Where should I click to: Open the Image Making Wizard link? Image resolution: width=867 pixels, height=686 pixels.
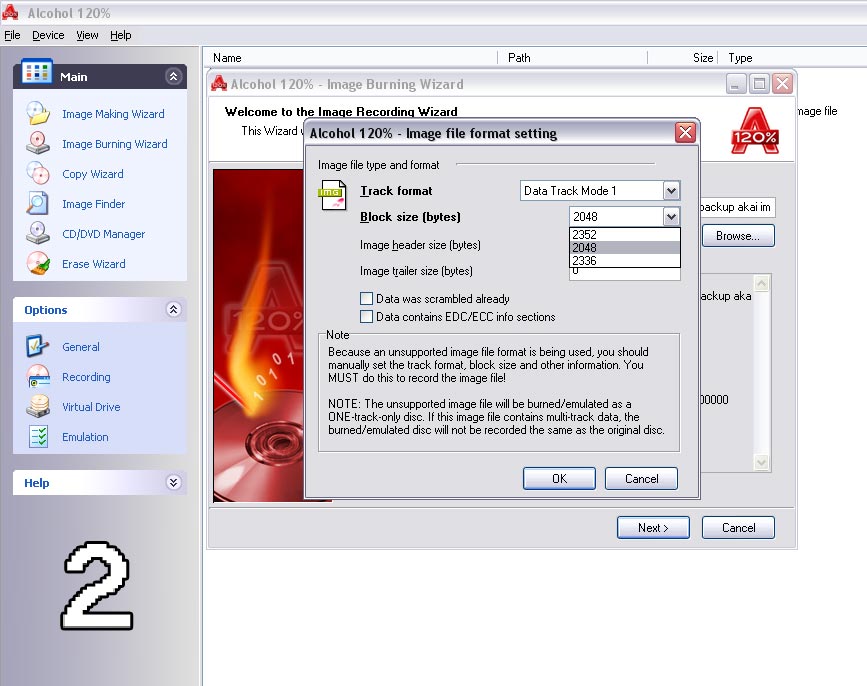point(113,114)
